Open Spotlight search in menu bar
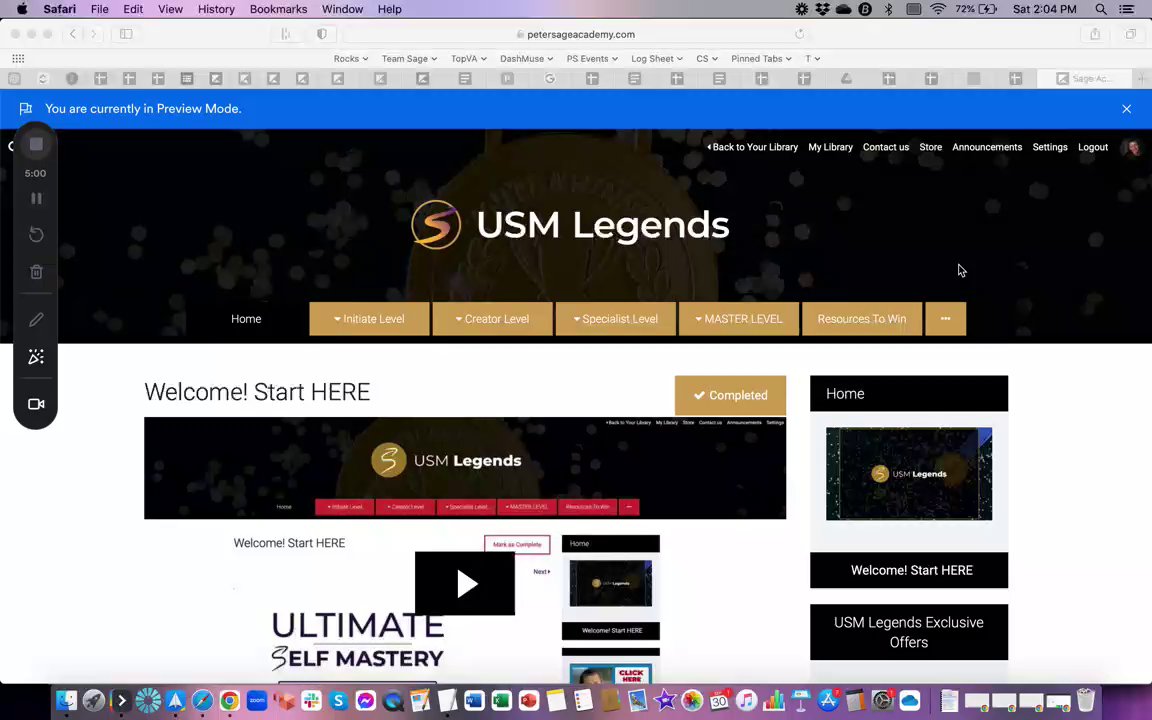Viewport: 1152px width, 720px height. pos(1101,9)
